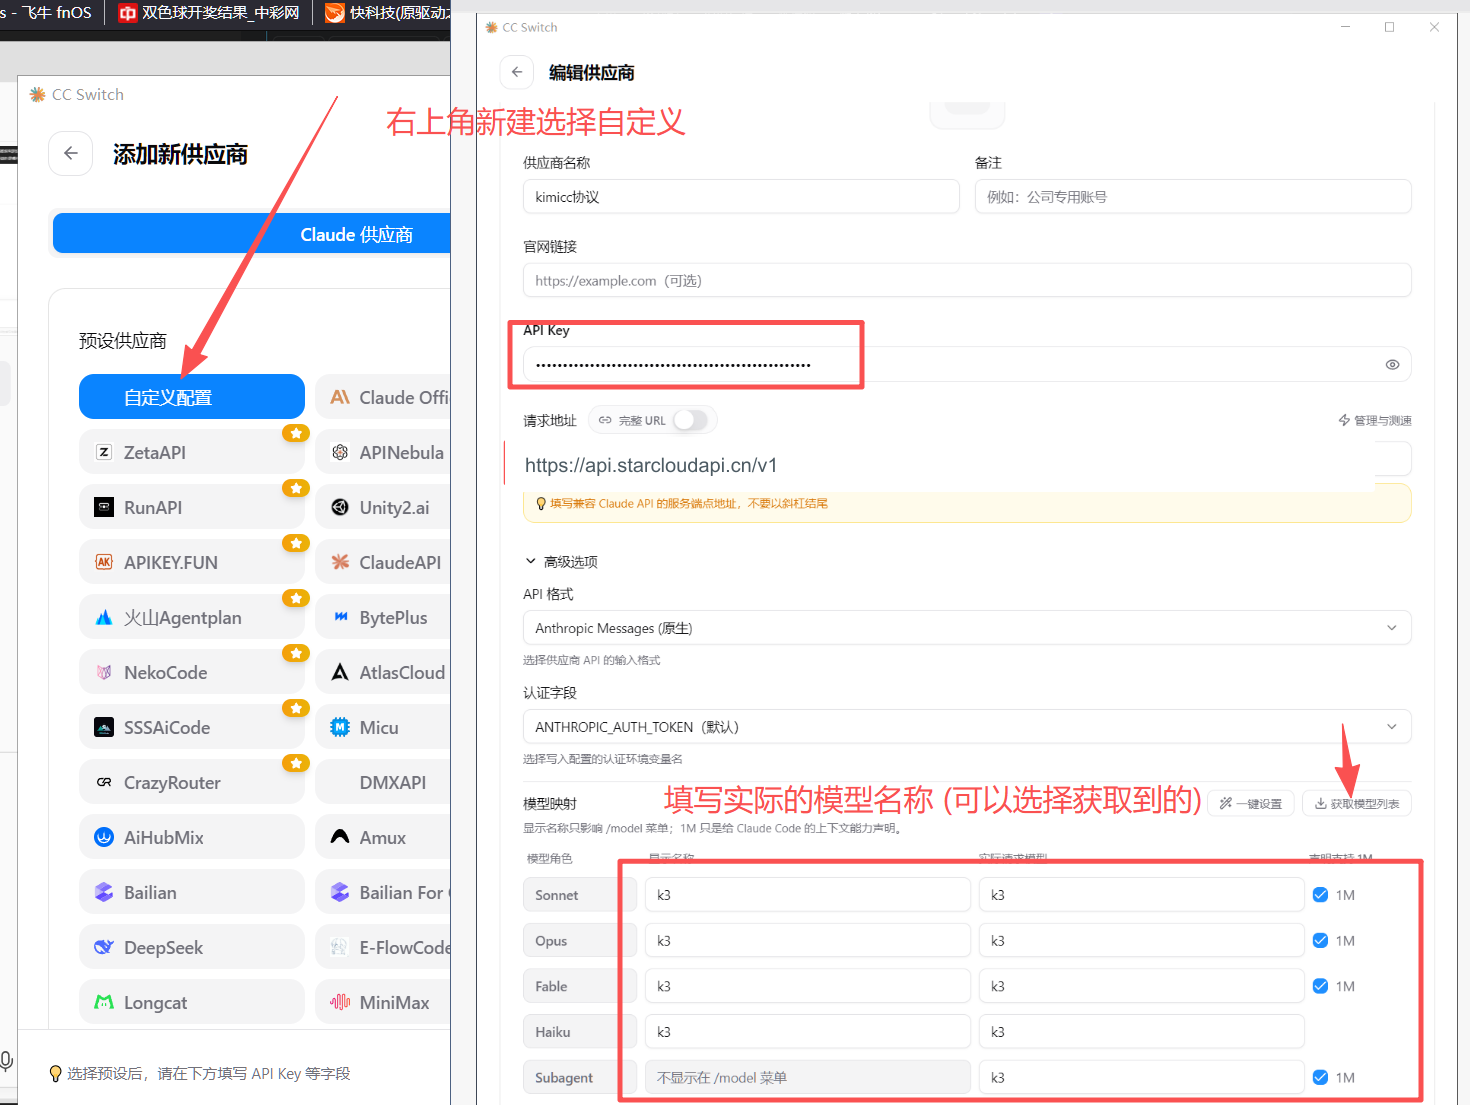Click the Haiku display name field
This screenshot has height=1105, width=1470.
click(x=808, y=1032)
